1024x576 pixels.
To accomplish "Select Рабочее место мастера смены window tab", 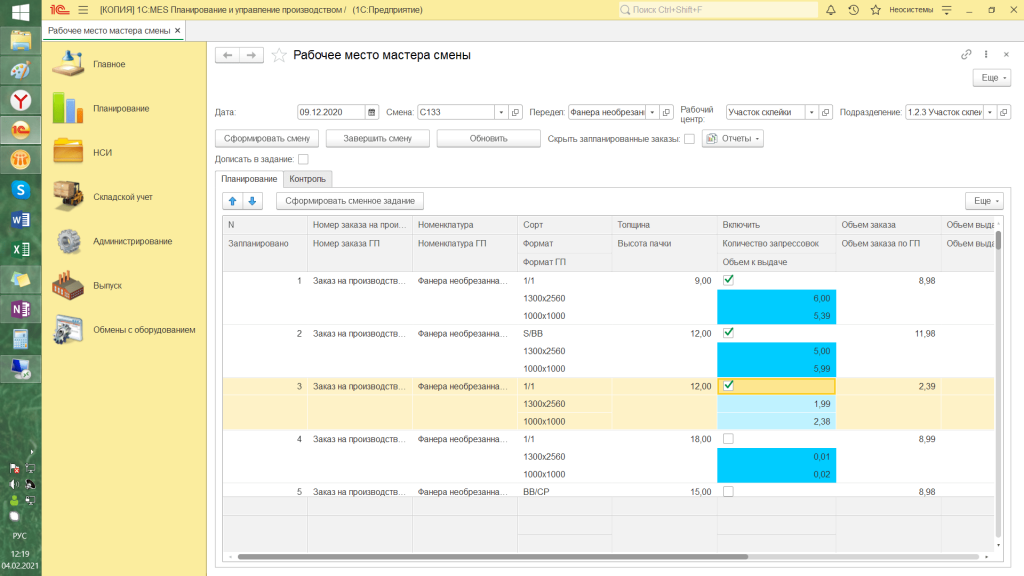I will (x=109, y=31).
